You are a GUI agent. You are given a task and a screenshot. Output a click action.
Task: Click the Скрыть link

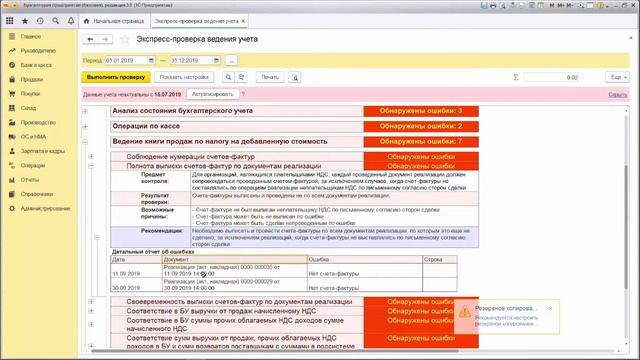[618, 95]
